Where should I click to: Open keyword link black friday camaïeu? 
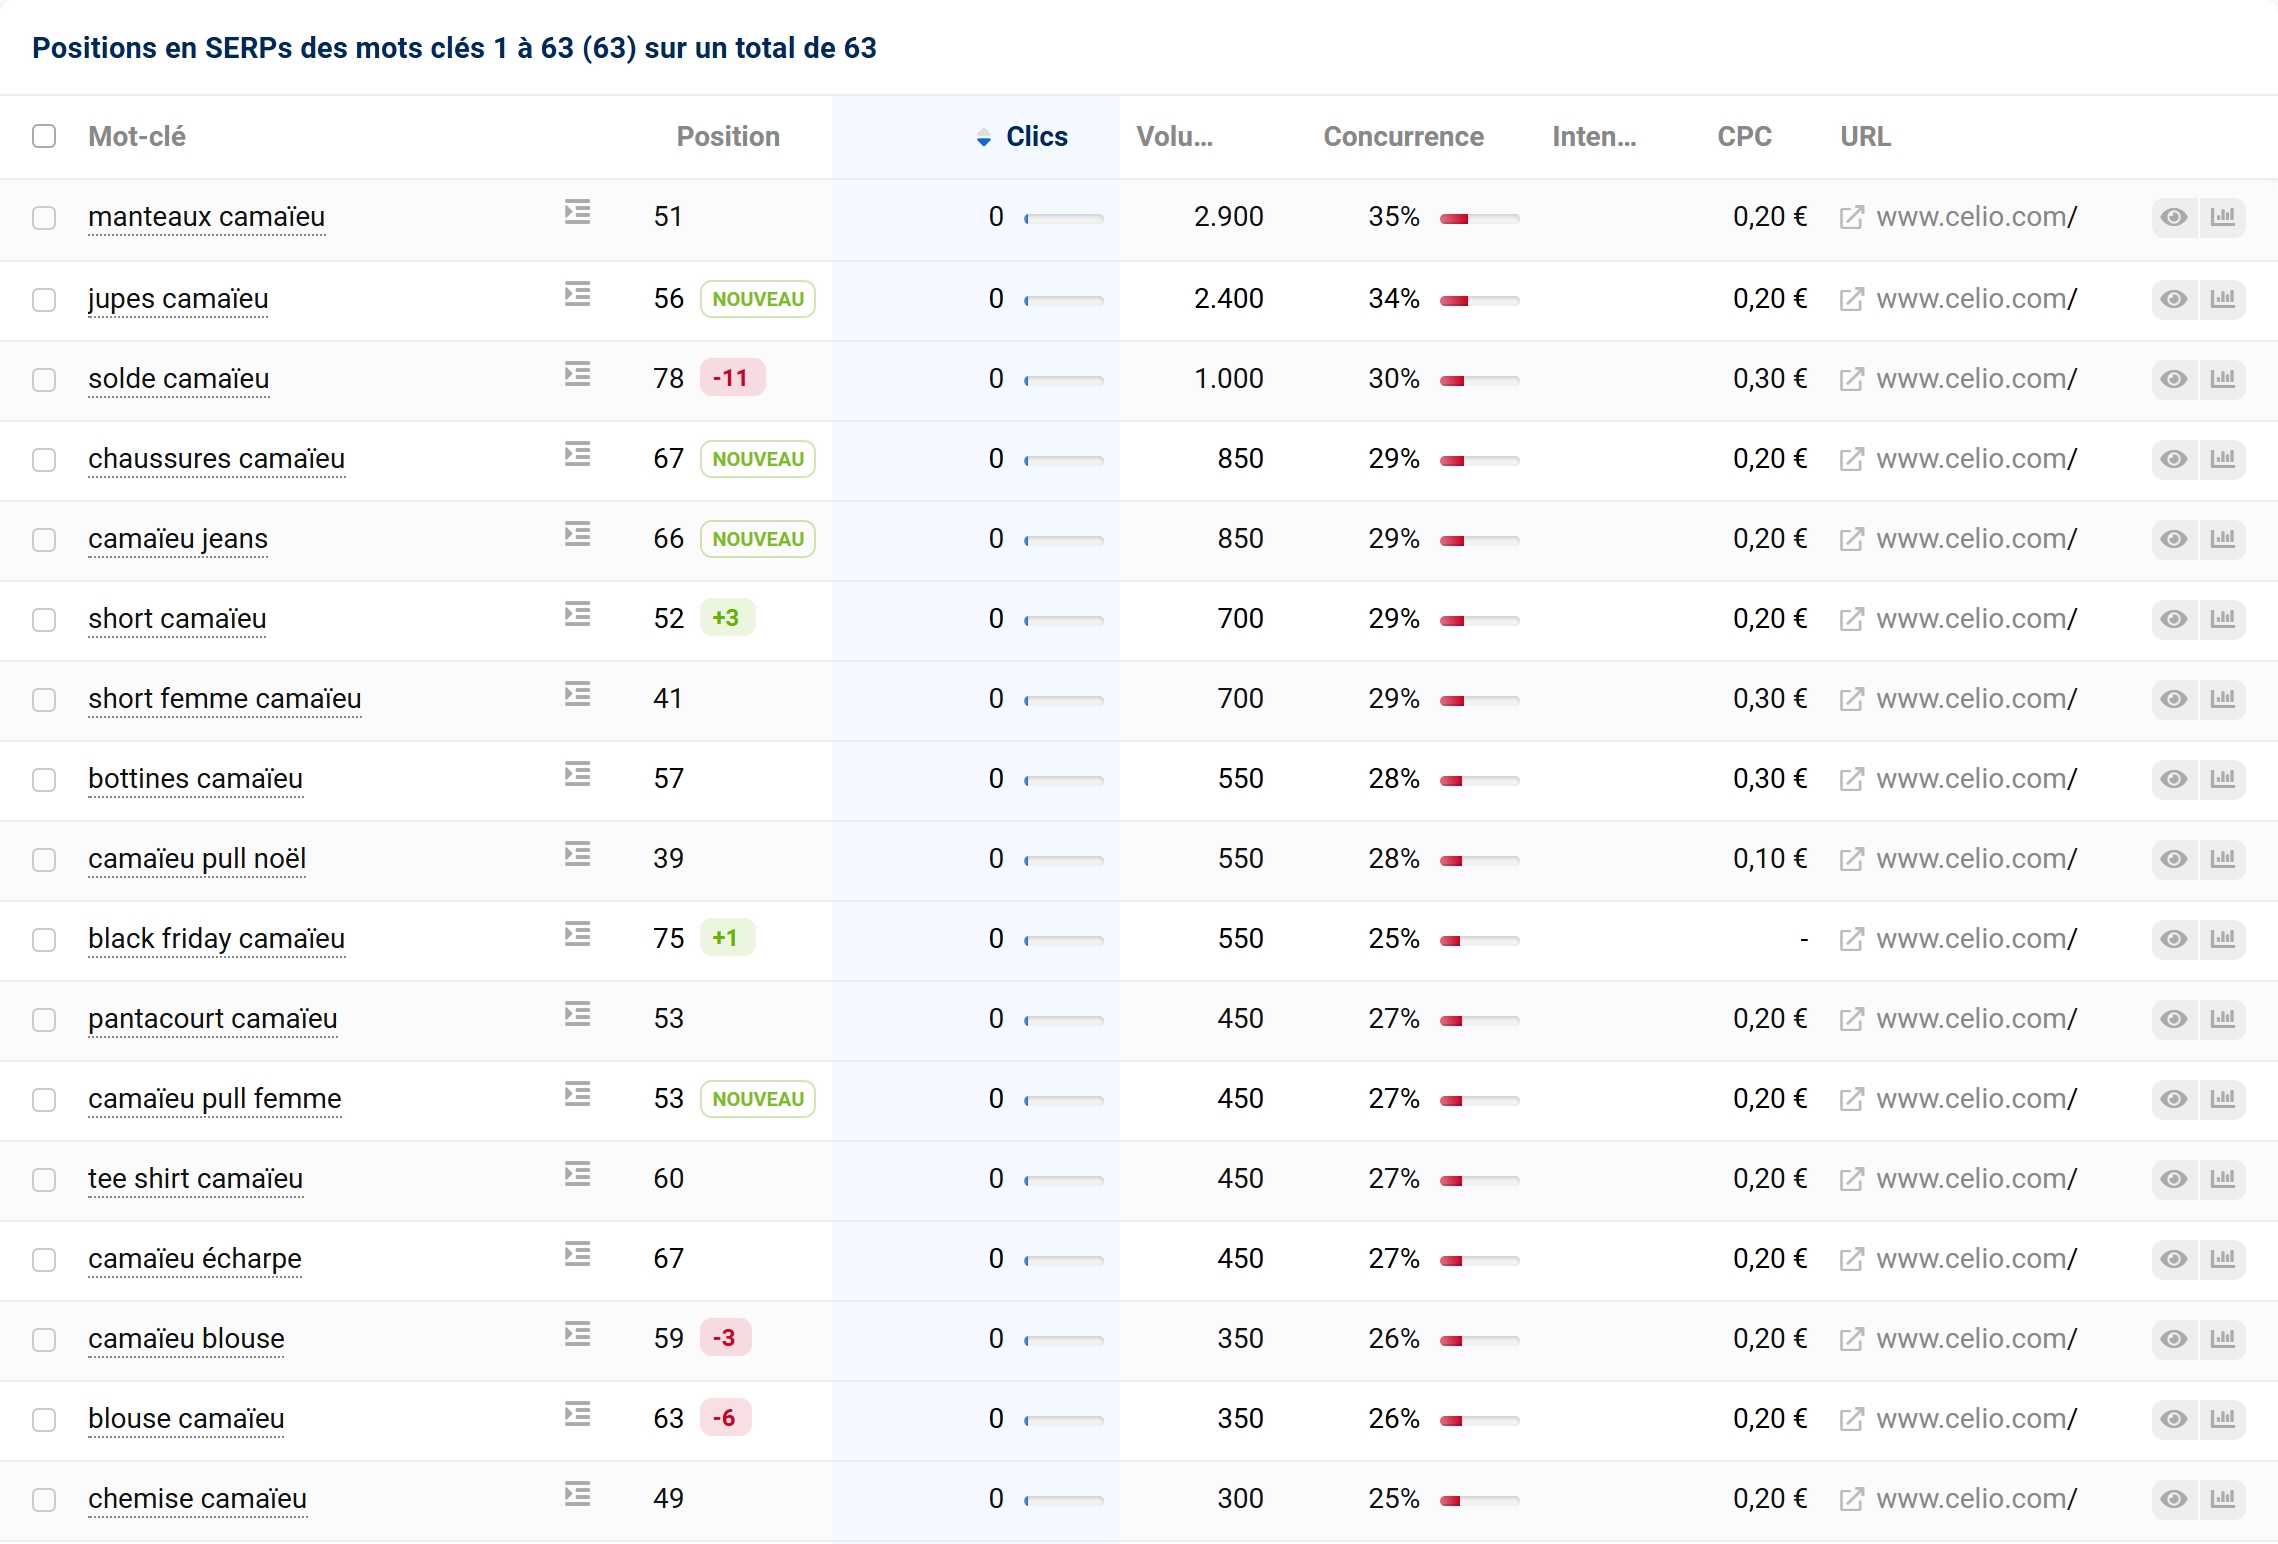point(216,939)
